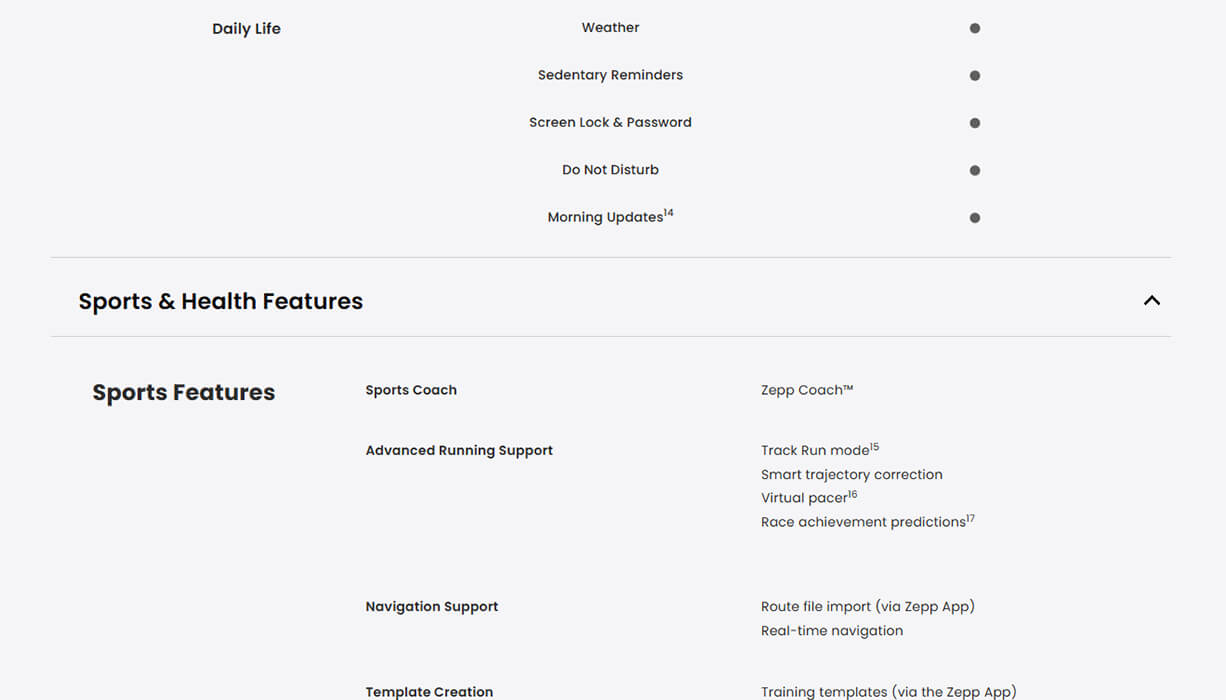The height and width of the screenshot is (700, 1226).
Task: Click the Weather support dot indicator
Action: click(x=975, y=28)
